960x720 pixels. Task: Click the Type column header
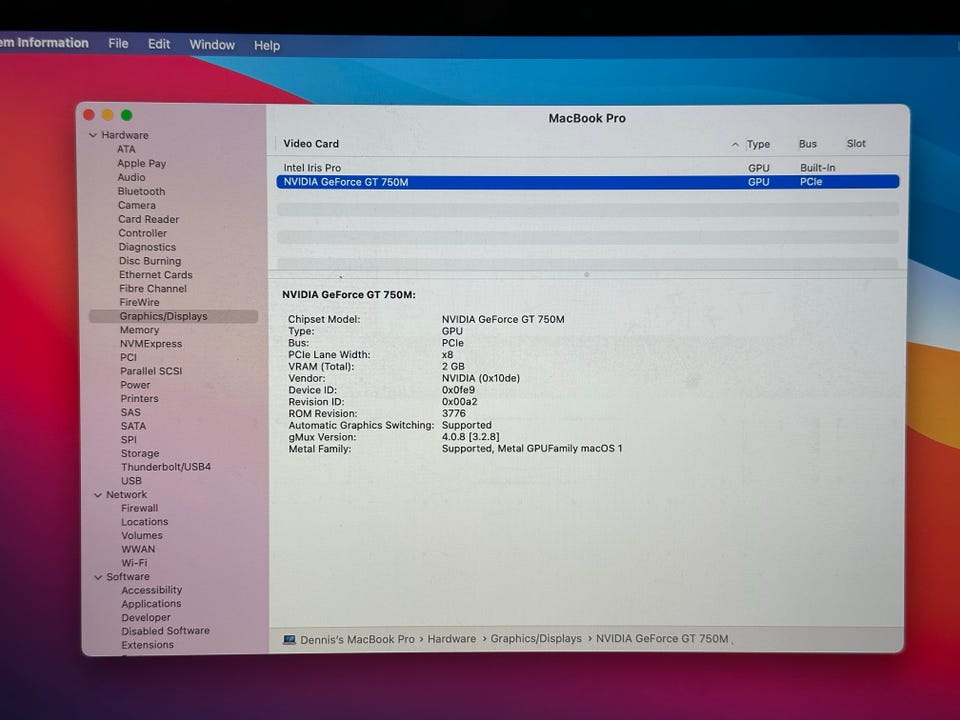coord(758,144)
